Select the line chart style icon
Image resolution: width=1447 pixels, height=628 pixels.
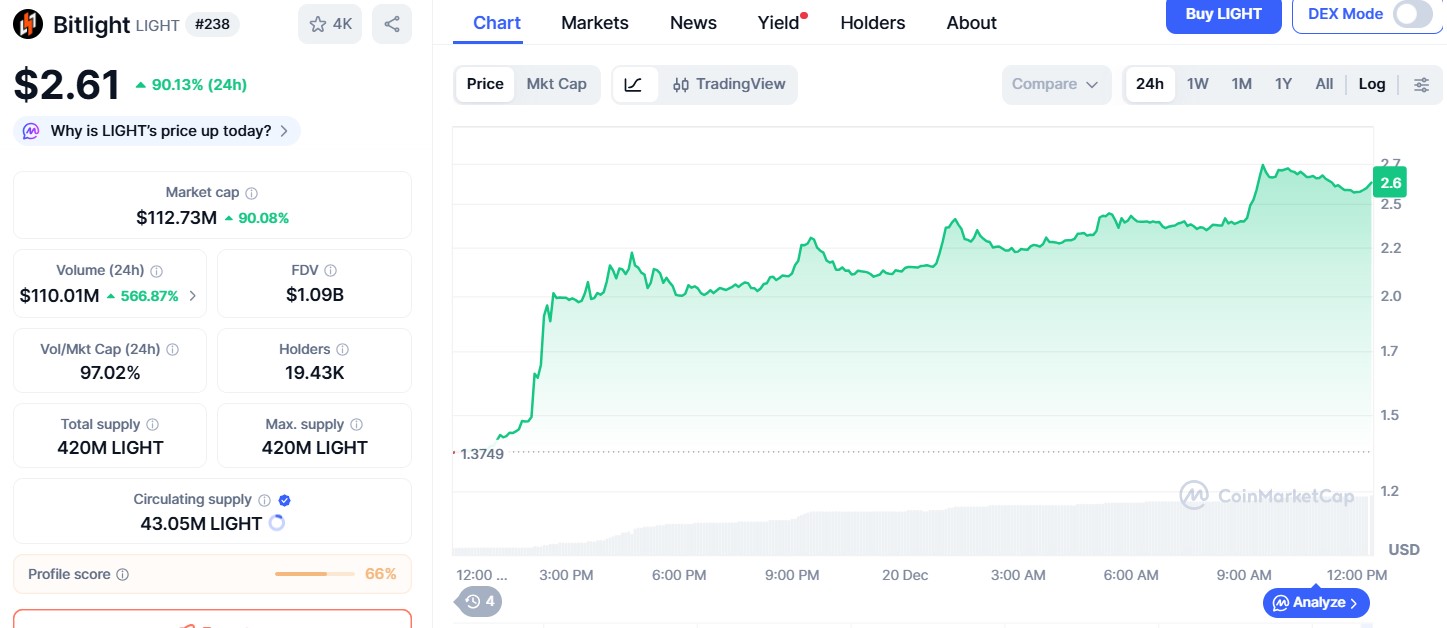click(x=634, y=84)
